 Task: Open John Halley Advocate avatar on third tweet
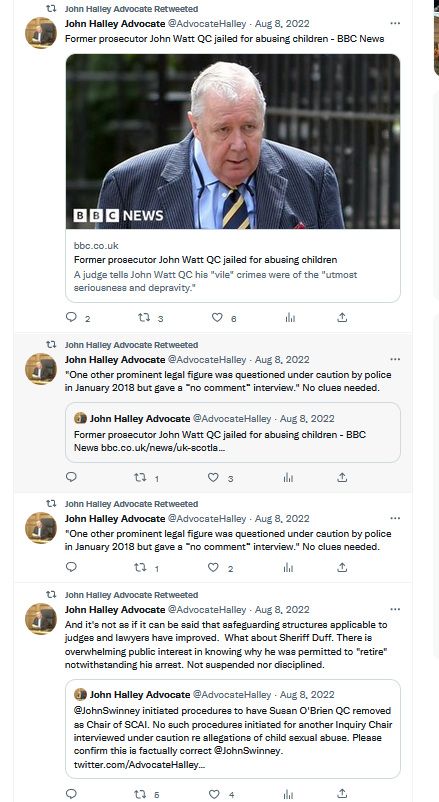click(x=41, y=527)
